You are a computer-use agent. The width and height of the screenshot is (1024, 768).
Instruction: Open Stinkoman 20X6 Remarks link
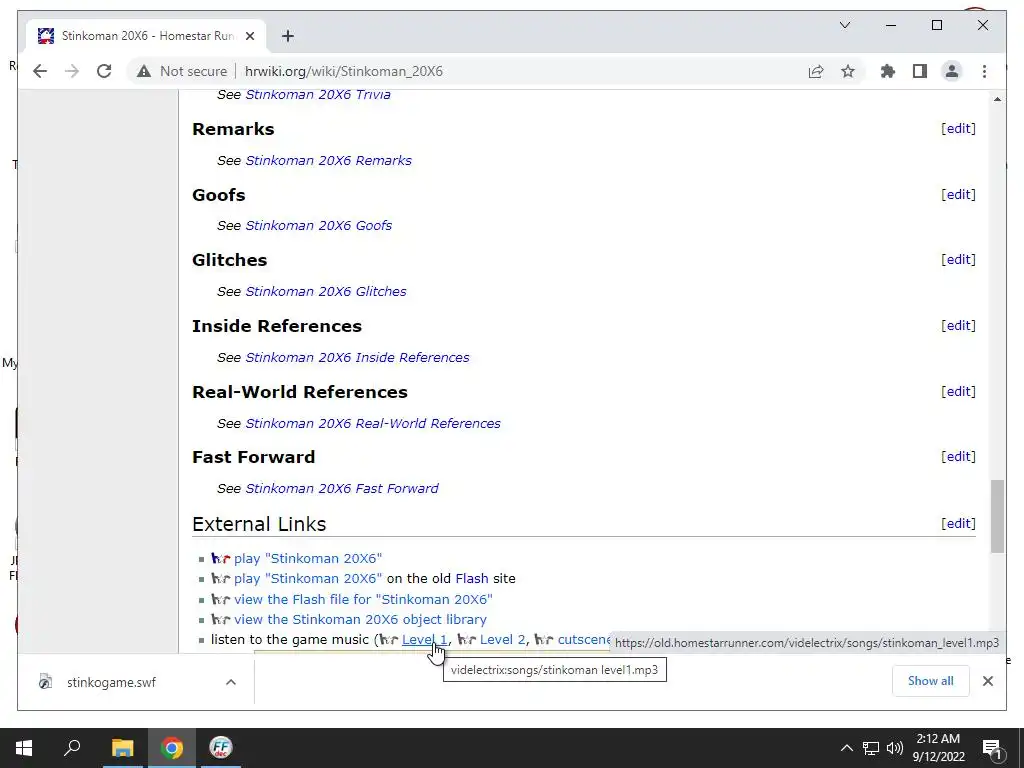pyautogui.click(x=328, y=161)
